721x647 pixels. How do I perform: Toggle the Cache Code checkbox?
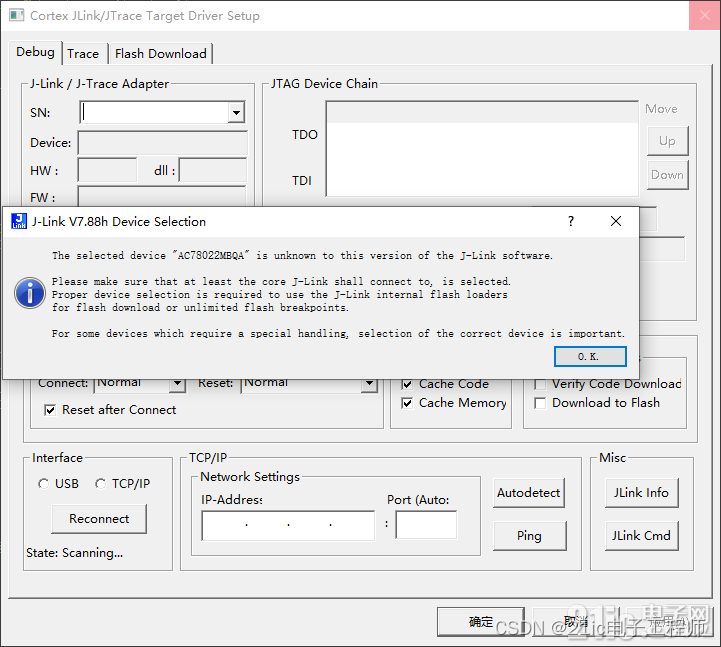(x=407, y=384)
